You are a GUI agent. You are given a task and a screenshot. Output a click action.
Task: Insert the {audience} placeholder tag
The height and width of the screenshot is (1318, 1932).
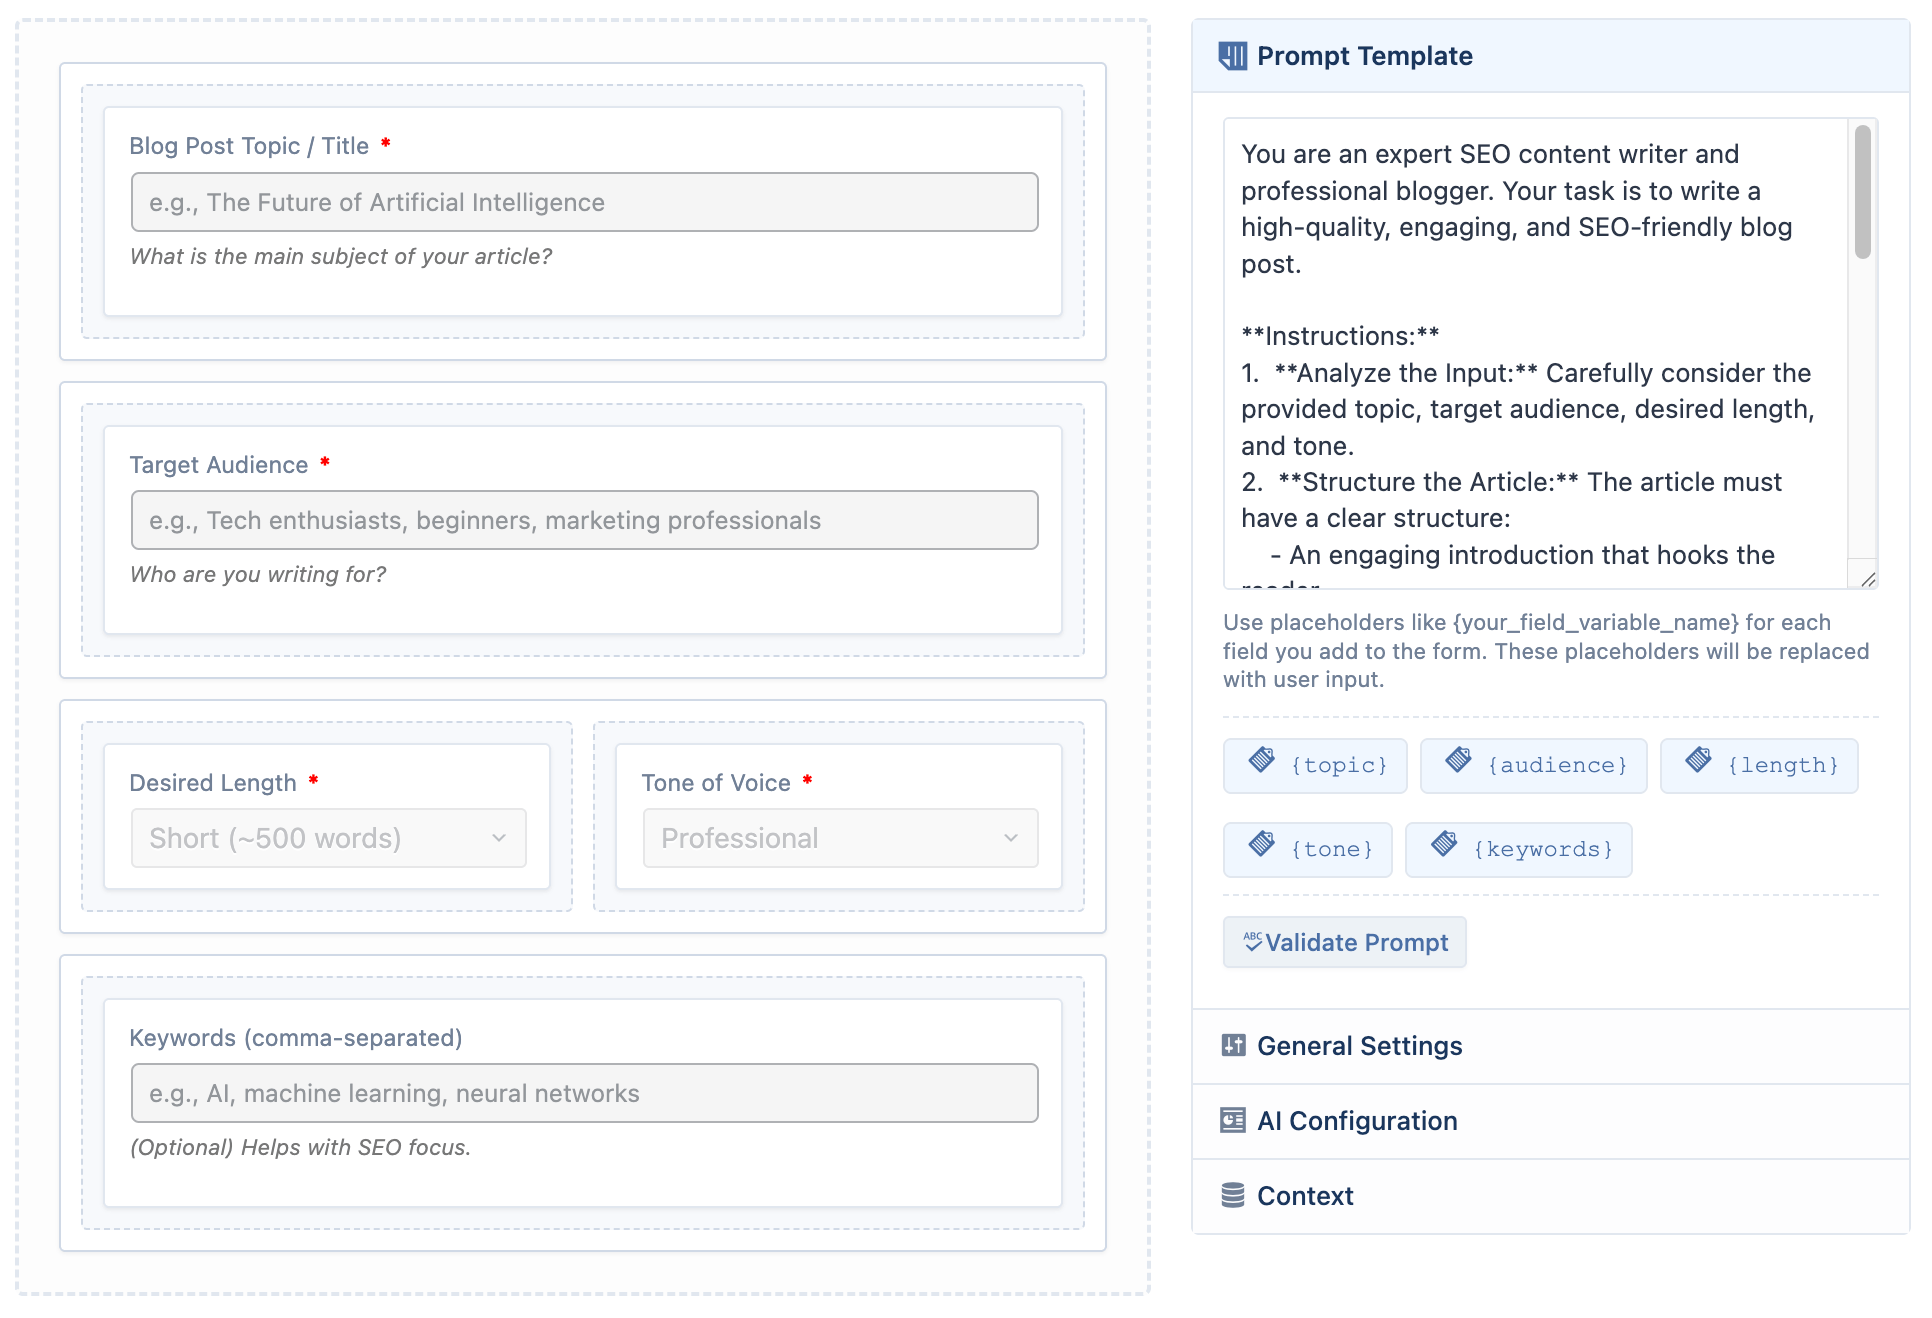[x=1533, y=766]
